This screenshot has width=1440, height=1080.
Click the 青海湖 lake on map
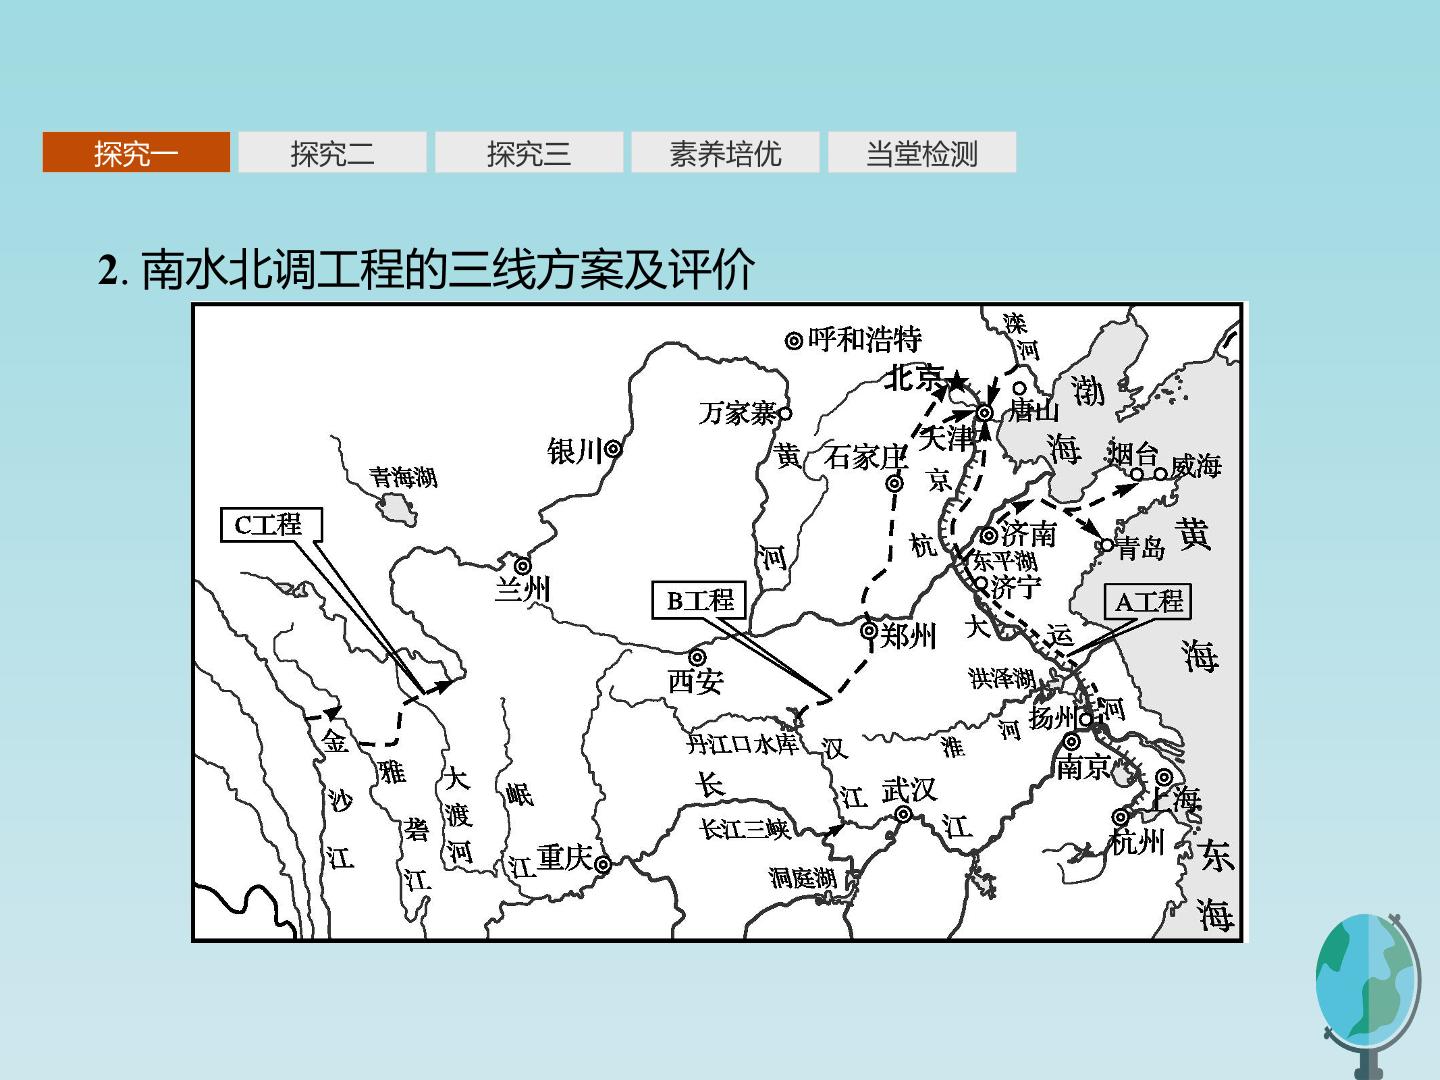coord(397,509)
